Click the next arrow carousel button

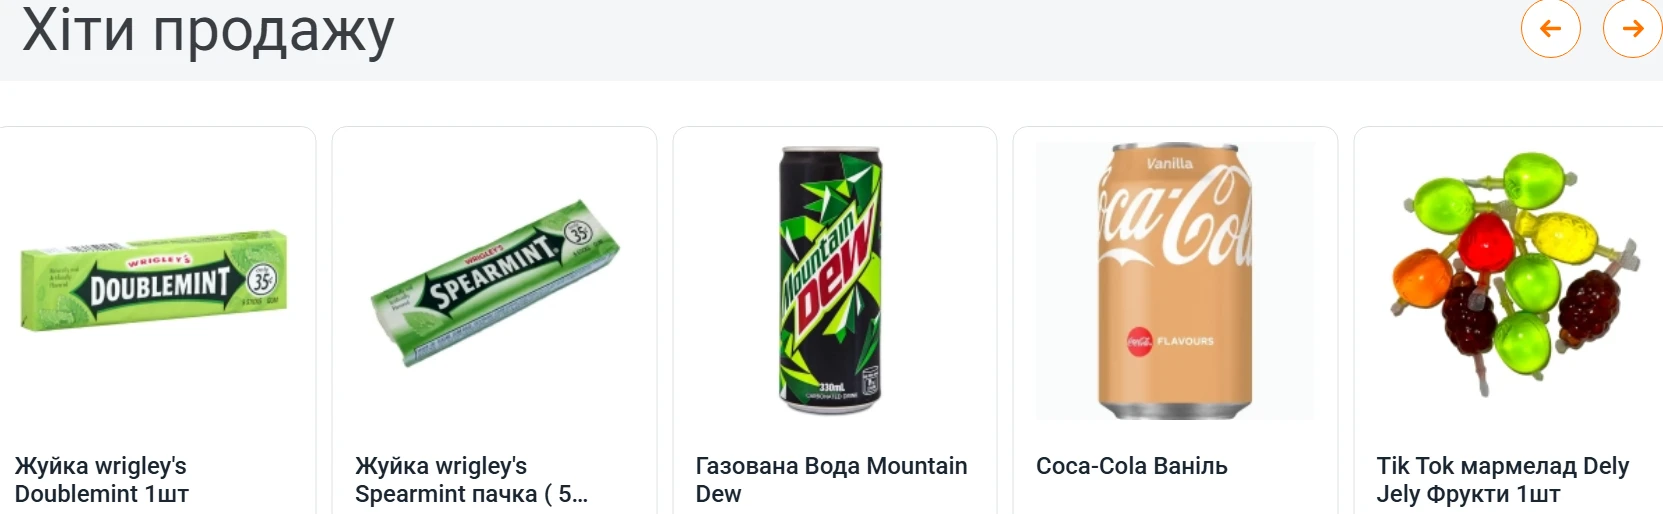1632,29
